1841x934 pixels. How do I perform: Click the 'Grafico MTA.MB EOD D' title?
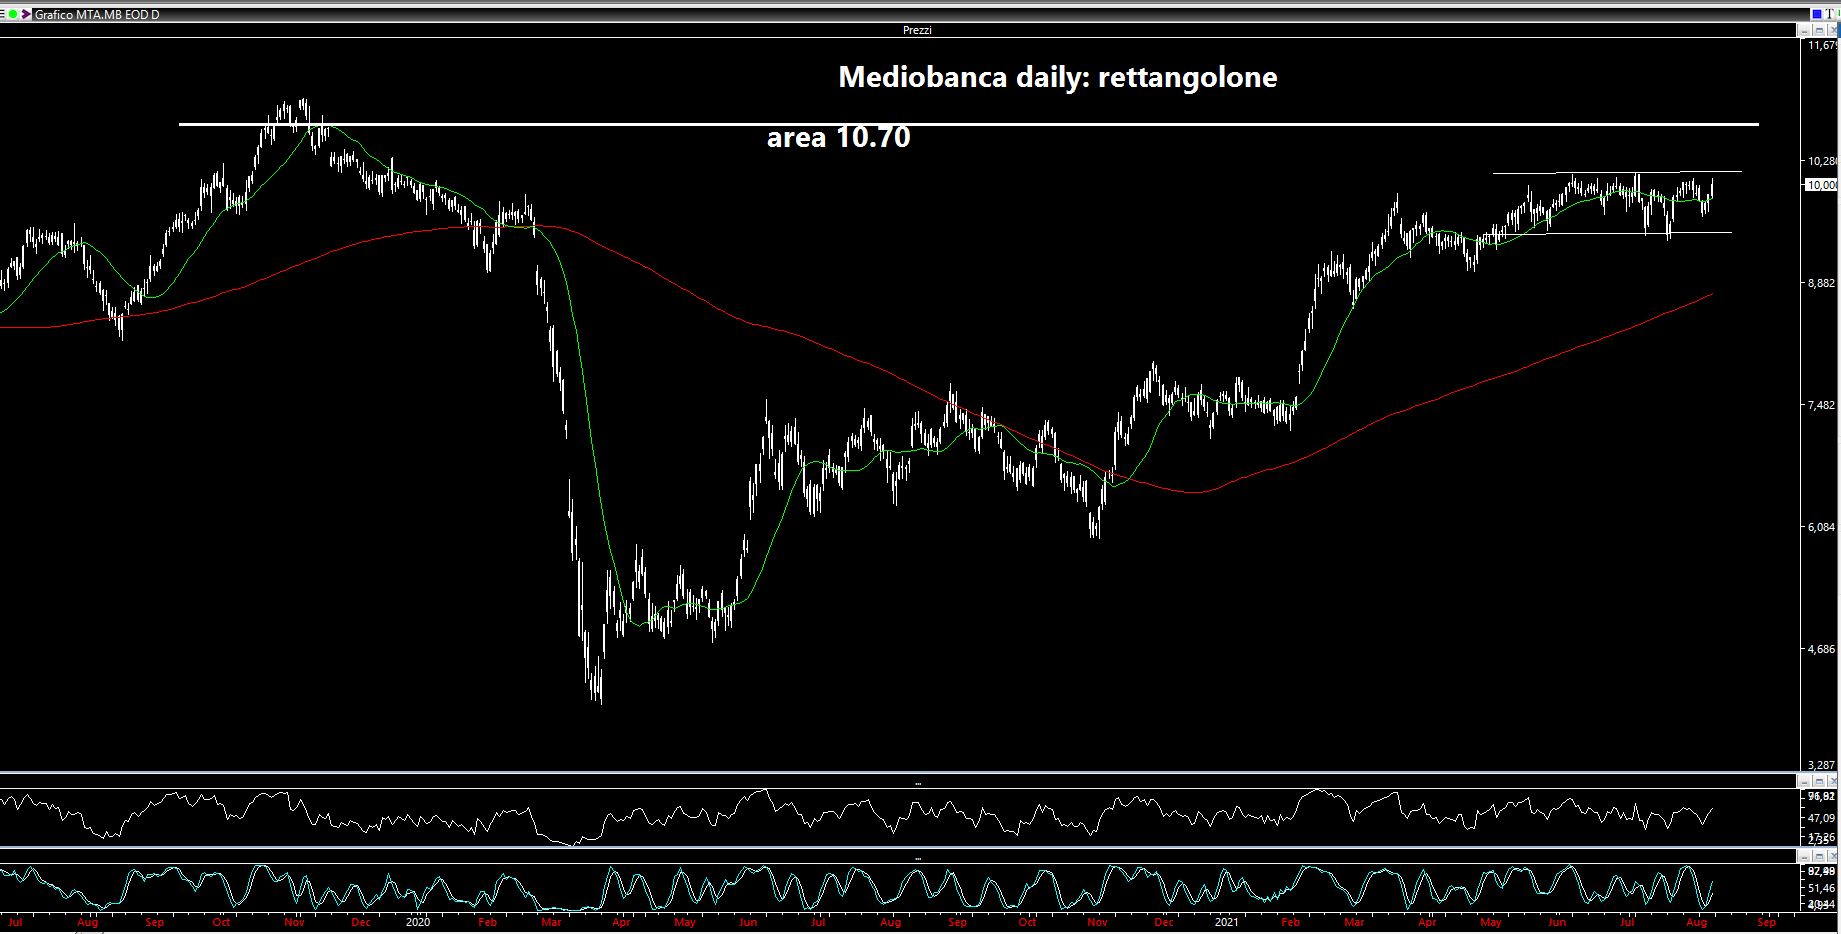(x=97, y=14)
